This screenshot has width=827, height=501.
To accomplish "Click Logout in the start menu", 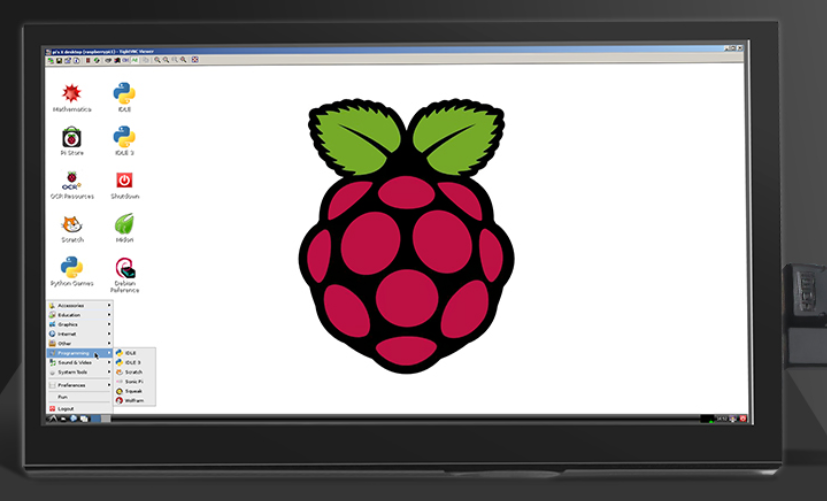I will coord(66,408).
